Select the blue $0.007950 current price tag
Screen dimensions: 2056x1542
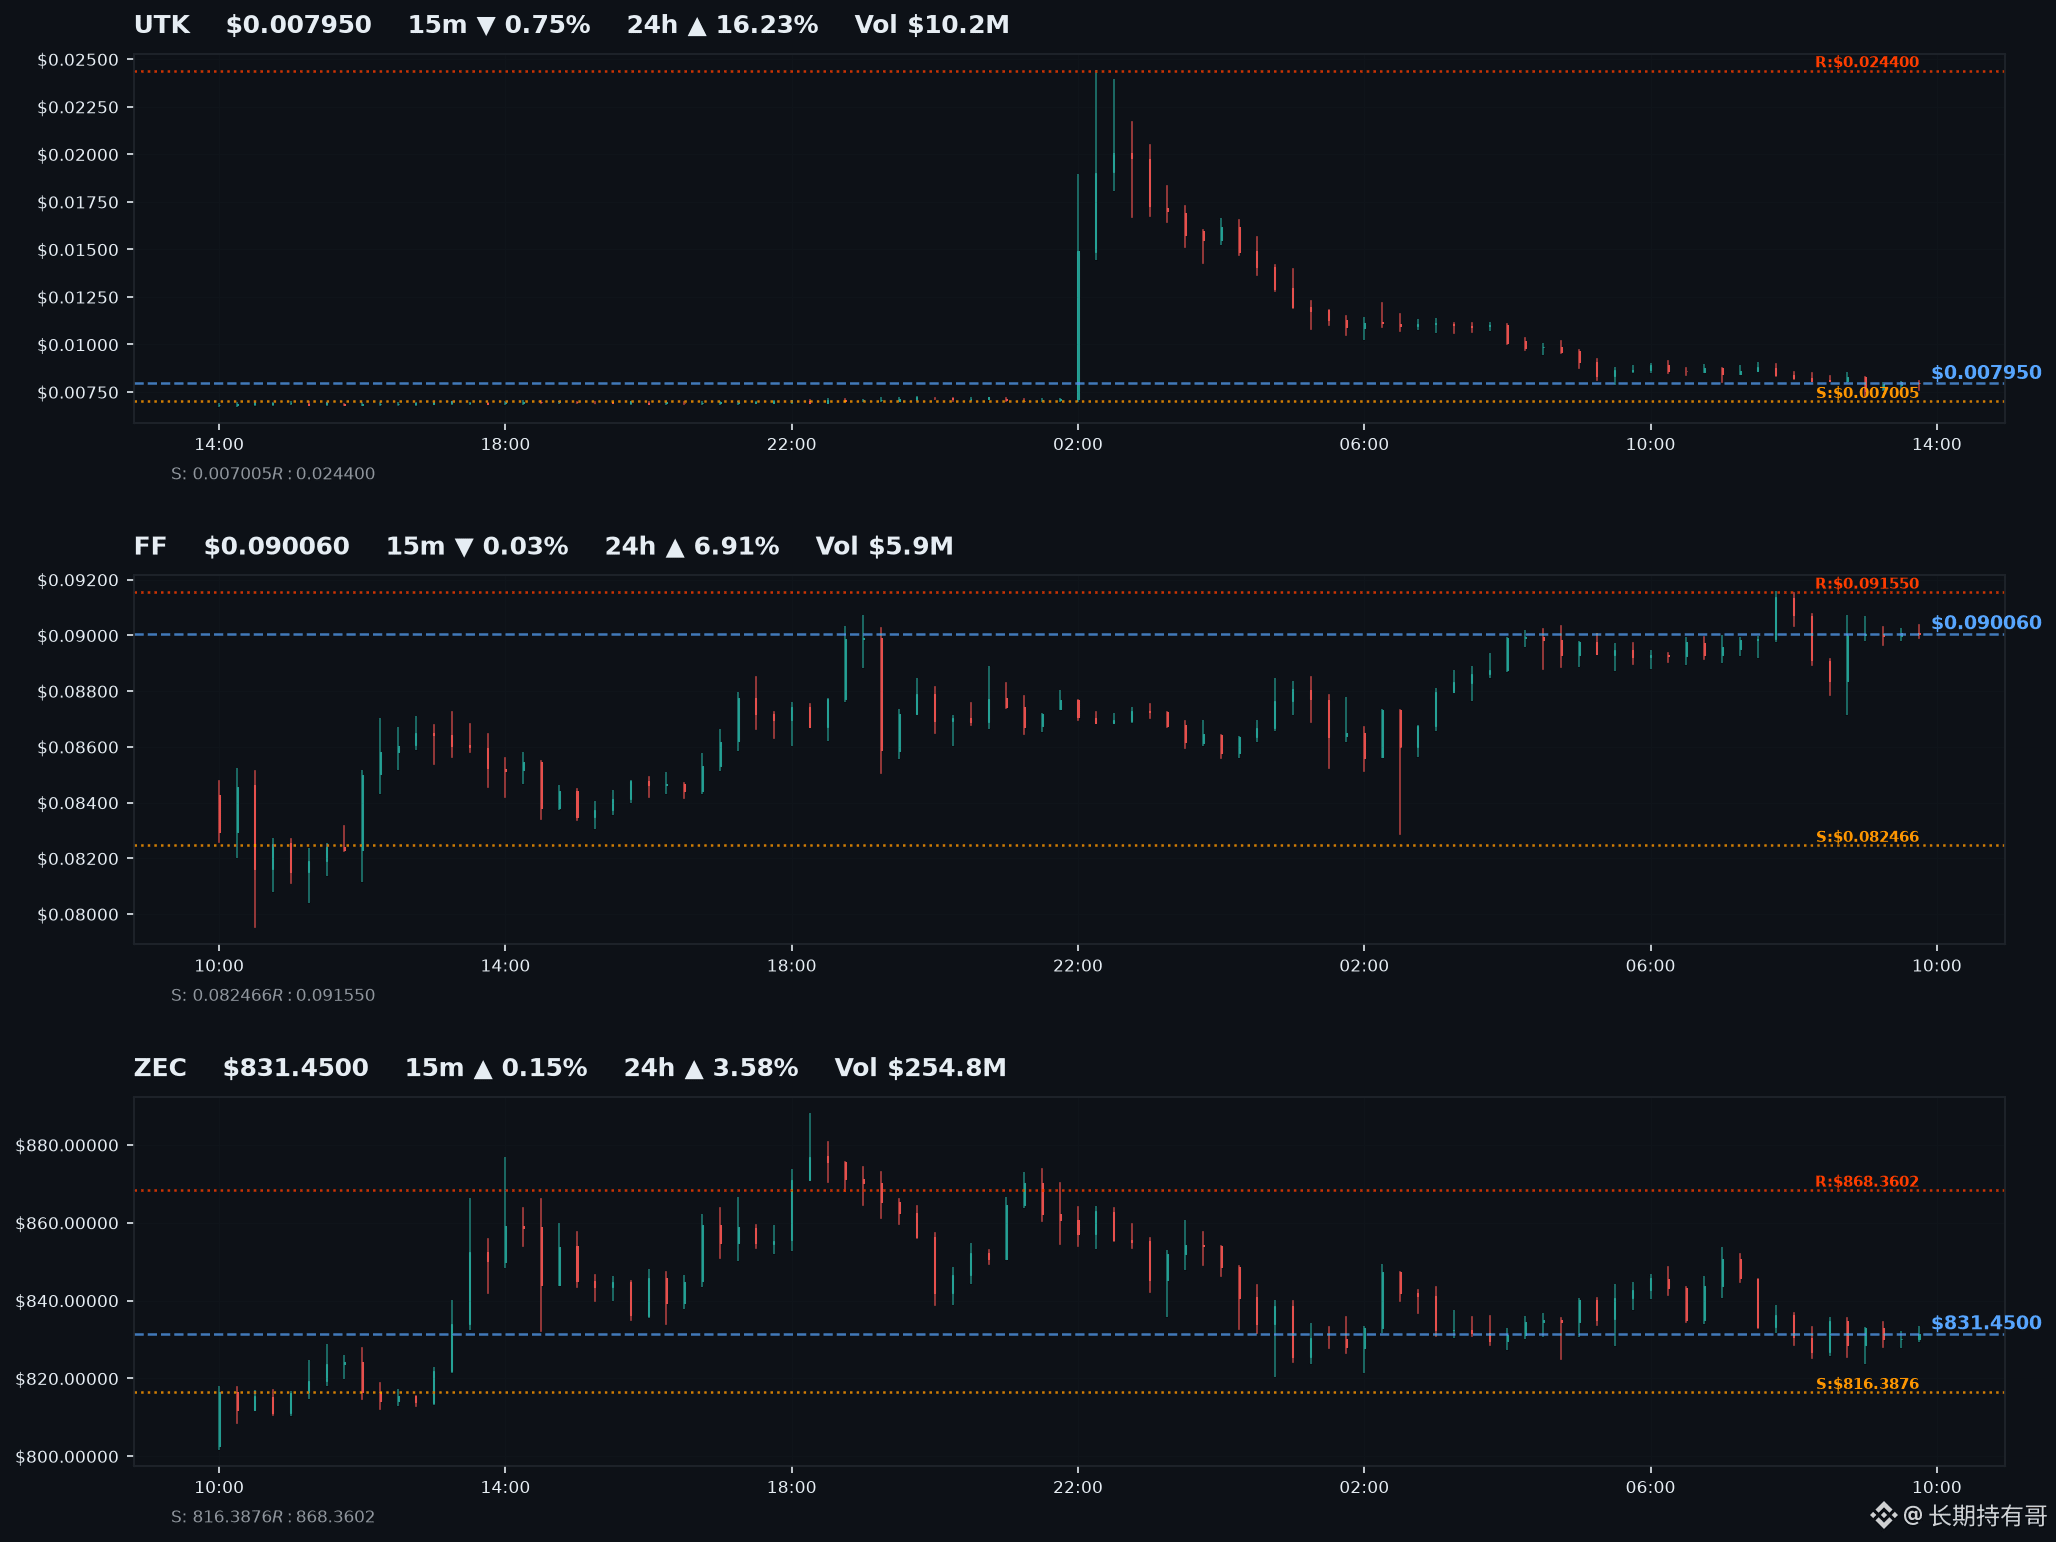click(x=1986, y=373)
